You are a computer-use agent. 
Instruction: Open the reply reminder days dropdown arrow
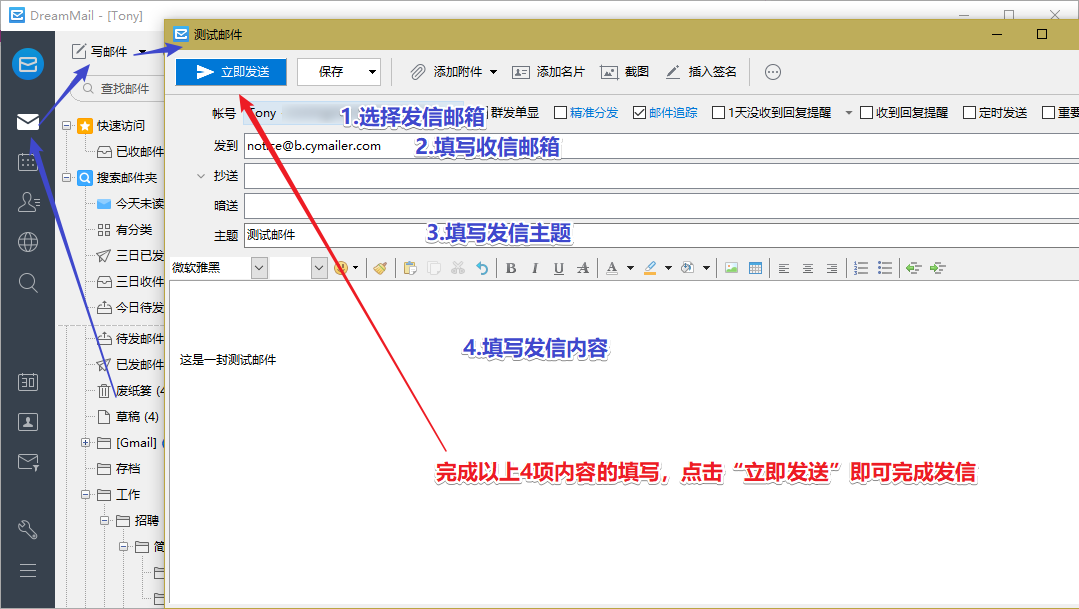click(x=848, y=113)
